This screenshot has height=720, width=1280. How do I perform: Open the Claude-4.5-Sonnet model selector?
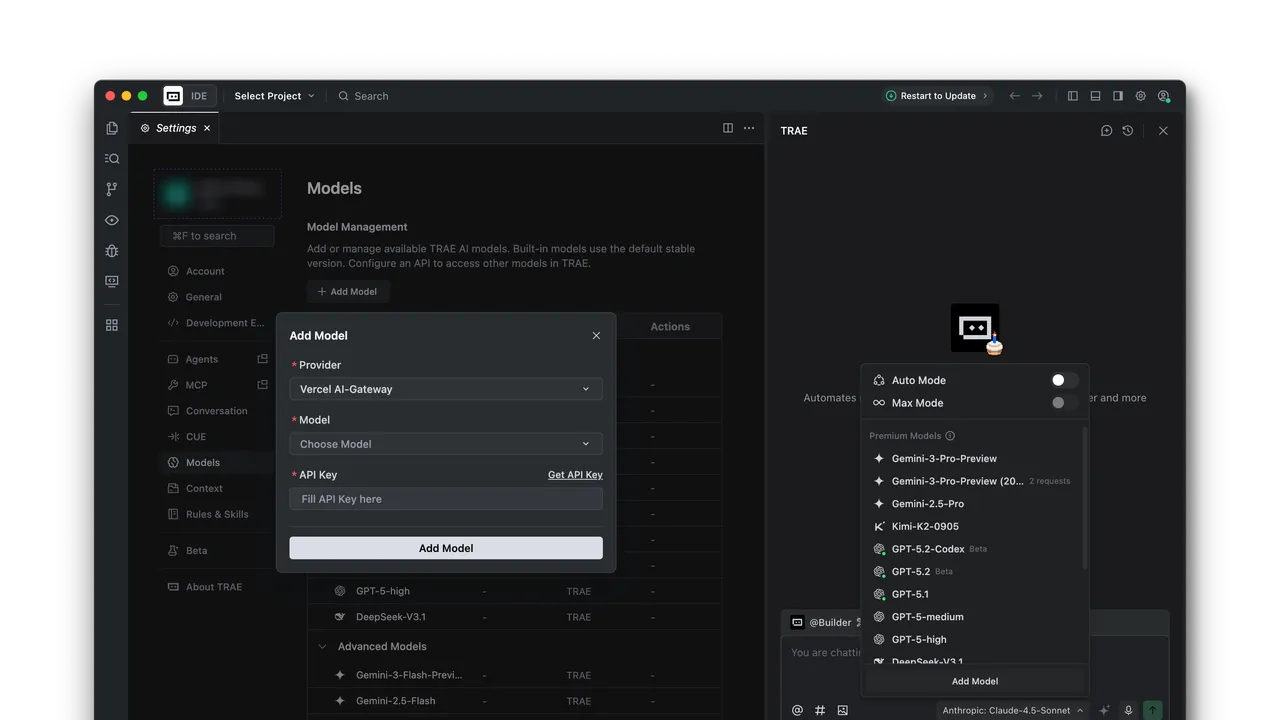pos(1013,710)
